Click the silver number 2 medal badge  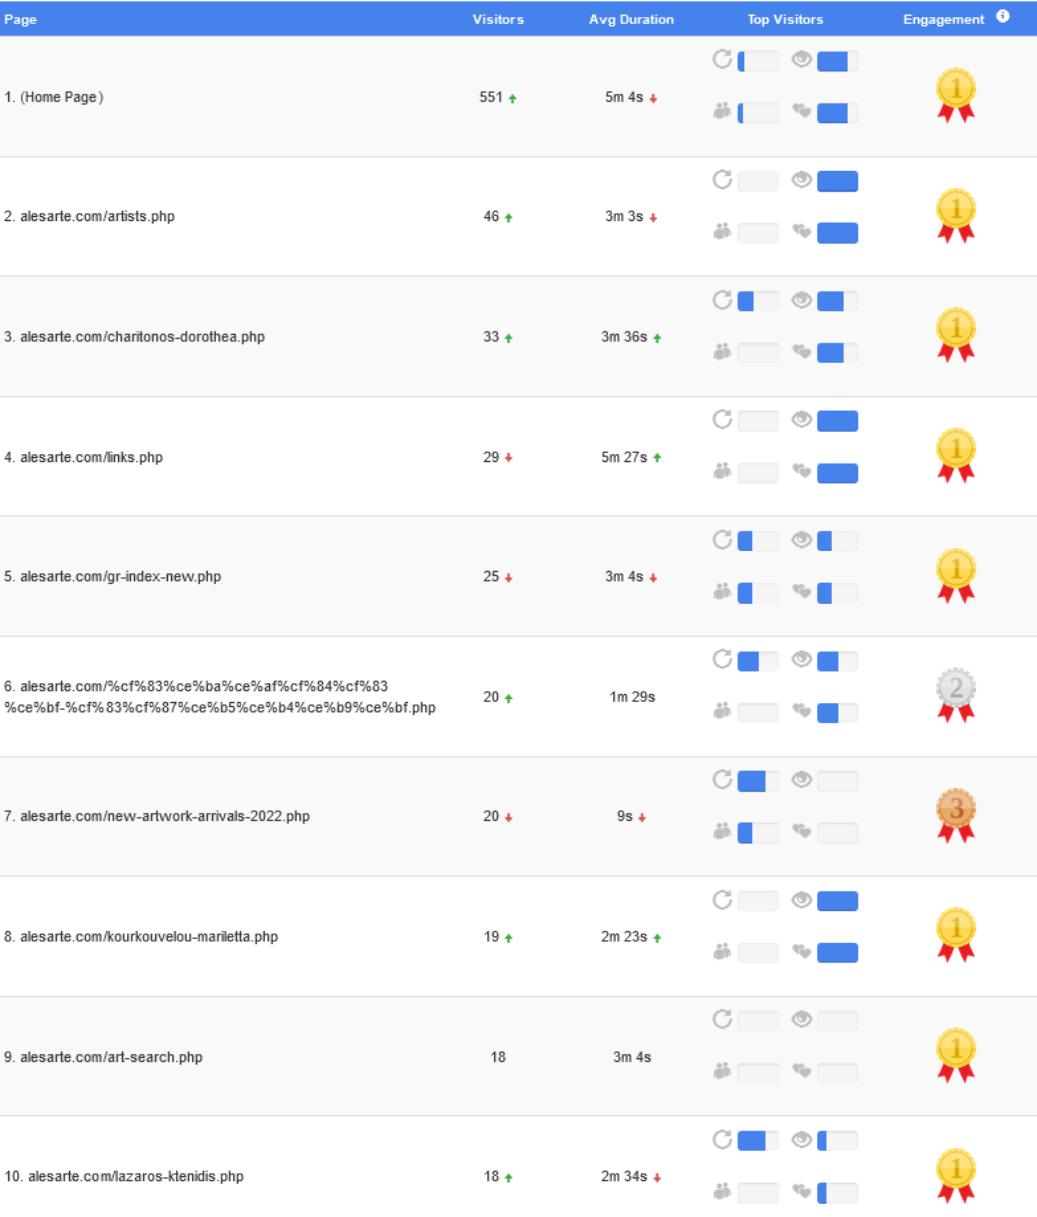click(x=956, y=697)
